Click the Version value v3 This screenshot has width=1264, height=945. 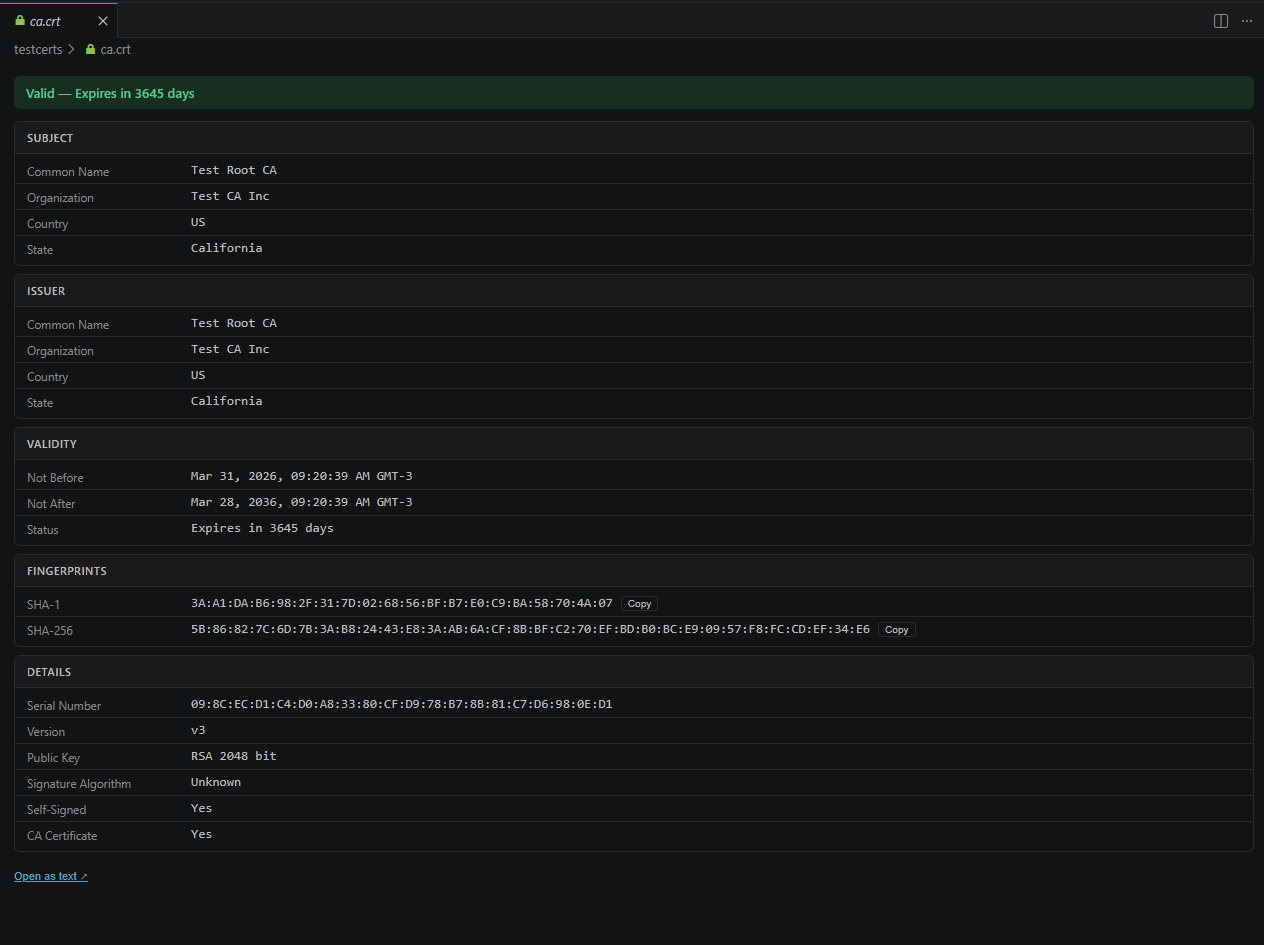click(x=198, y=730)
